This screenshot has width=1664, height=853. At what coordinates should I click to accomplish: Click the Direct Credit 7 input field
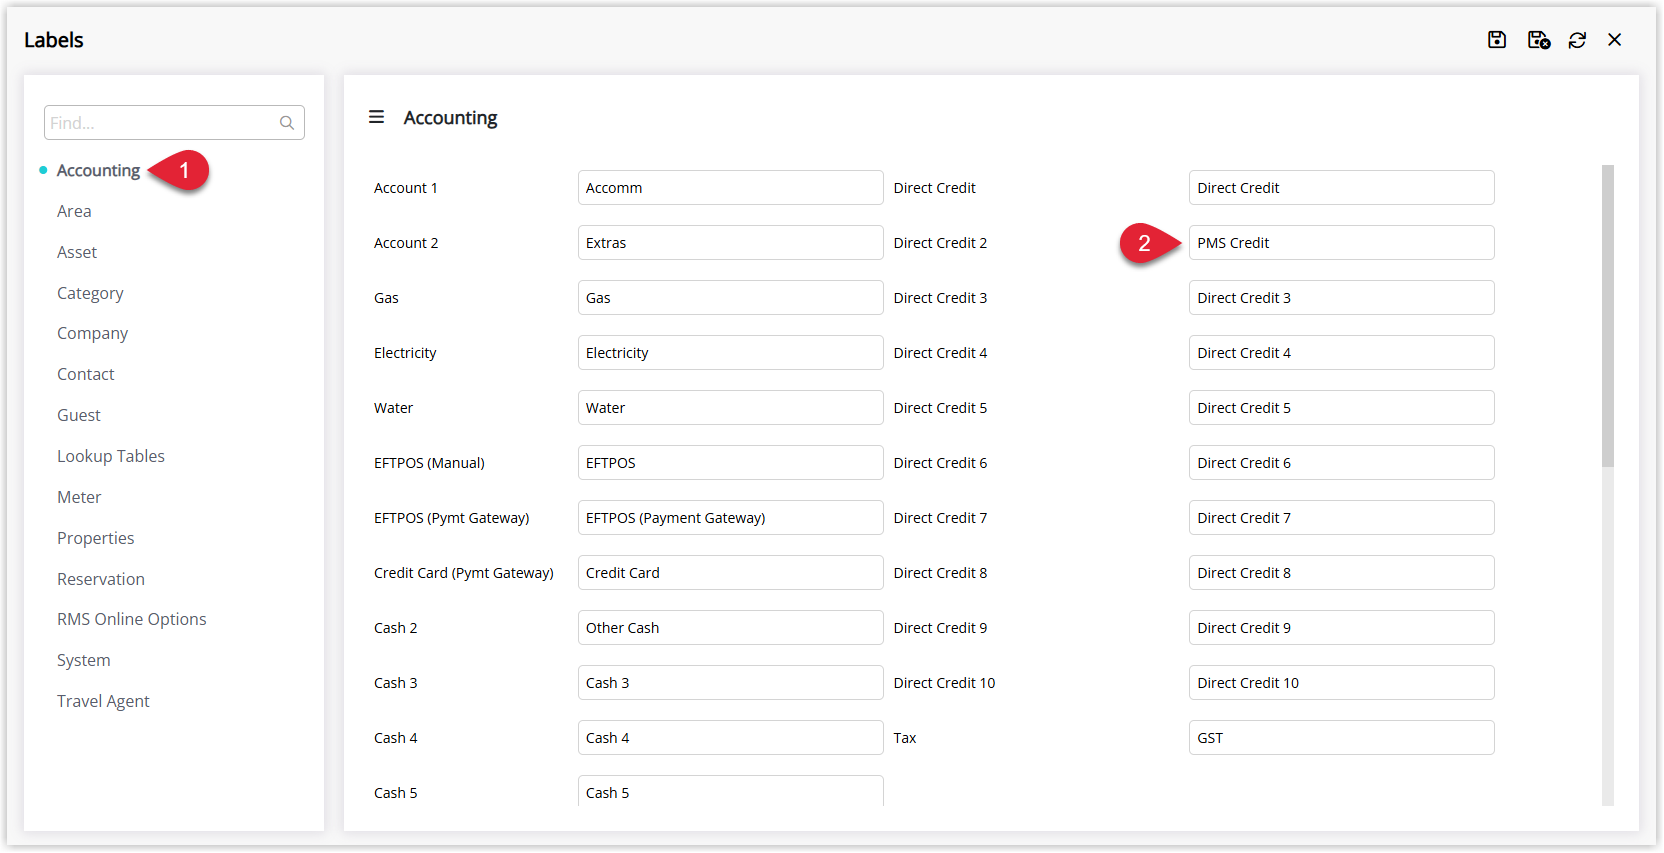pos(1341,518)
